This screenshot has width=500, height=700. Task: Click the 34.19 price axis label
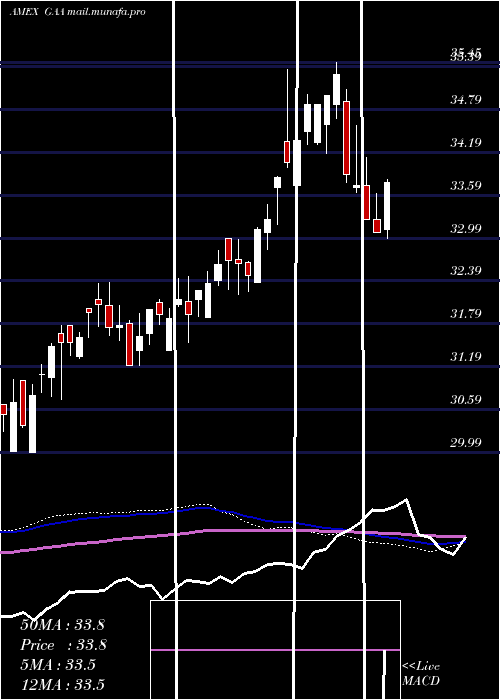(x=466, y=143)
